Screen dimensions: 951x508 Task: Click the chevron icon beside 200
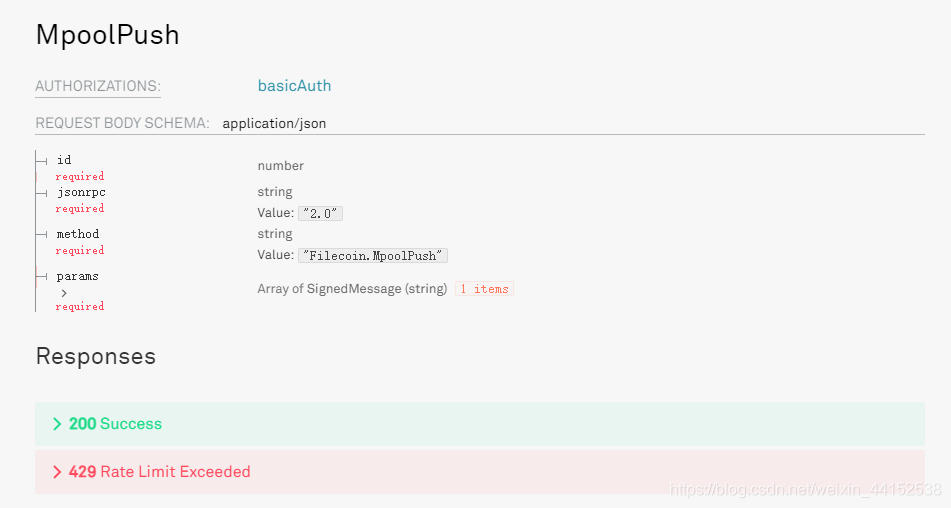tap(57, 424)
